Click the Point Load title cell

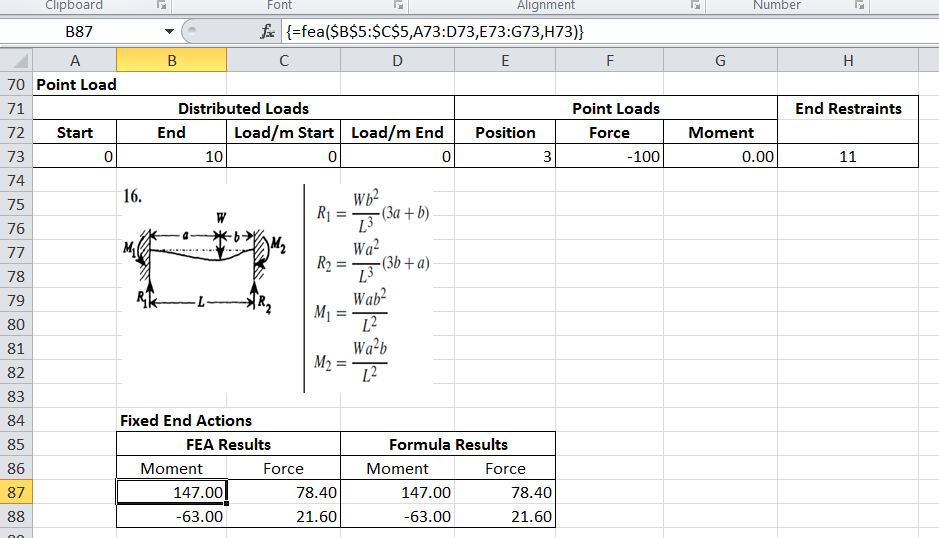click(76, 85)
